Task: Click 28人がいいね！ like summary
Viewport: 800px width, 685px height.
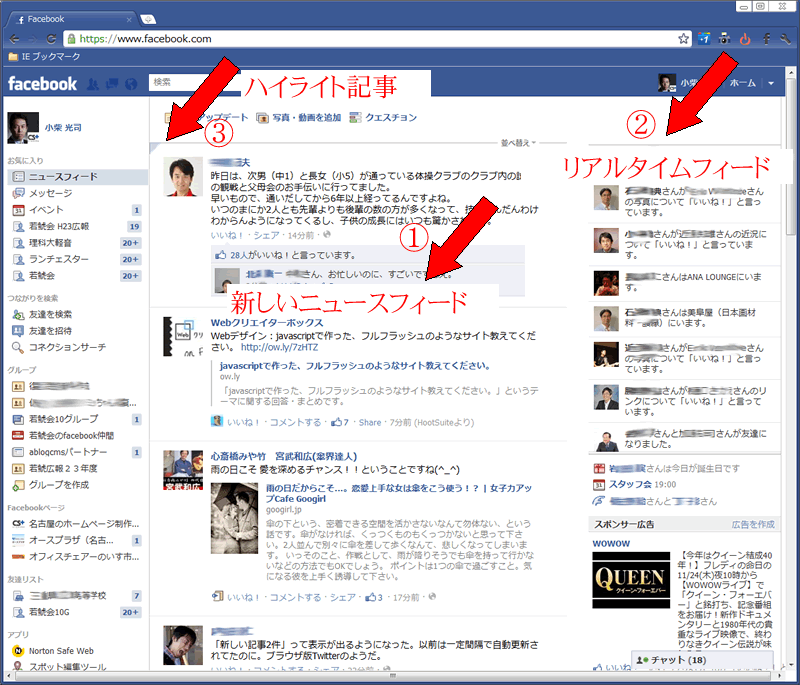Action: (293, 255)
